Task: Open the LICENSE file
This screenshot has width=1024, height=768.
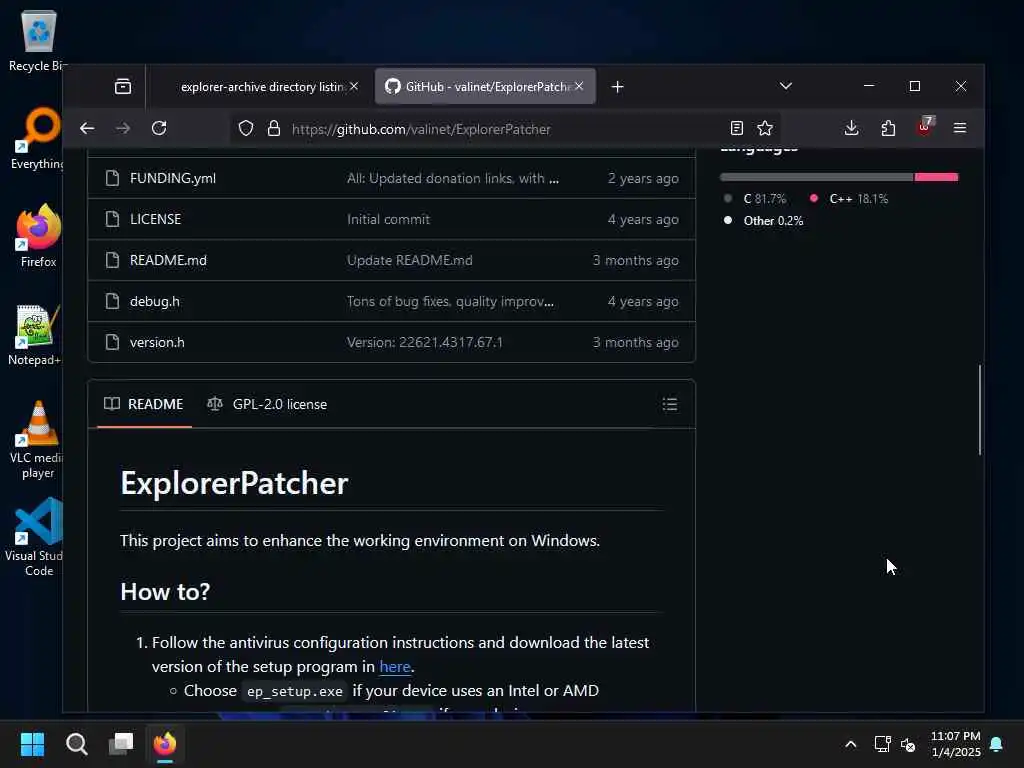Action: click(x=155, y=219)
